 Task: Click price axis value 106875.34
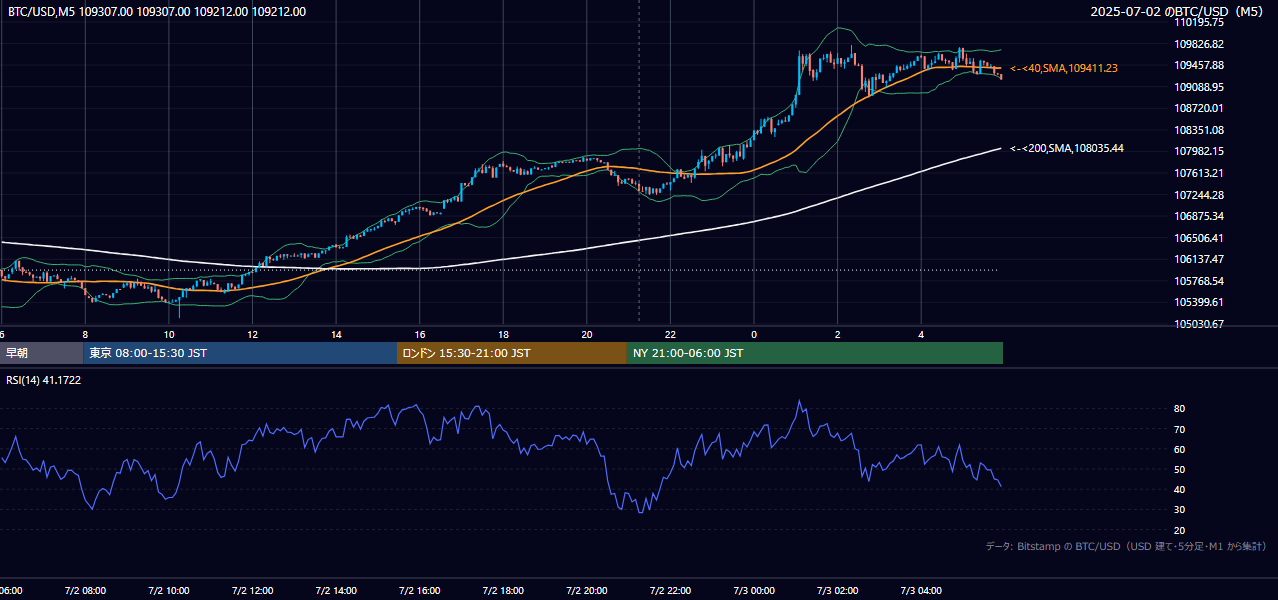(x=1200, y=216)
